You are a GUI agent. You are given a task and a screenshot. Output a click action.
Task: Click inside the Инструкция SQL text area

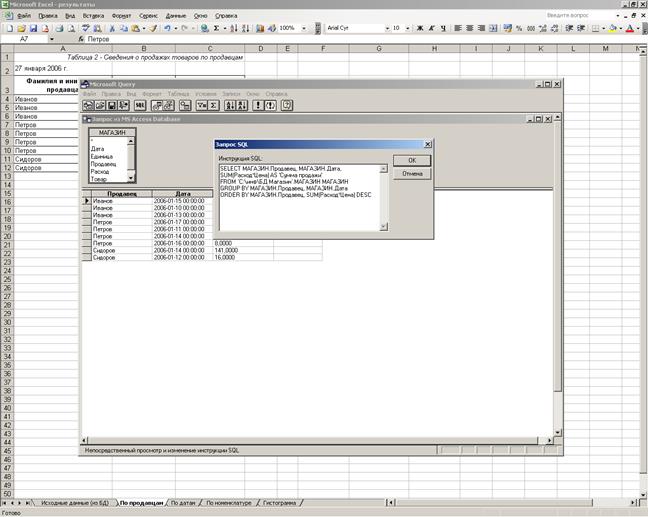coord(300,198)
